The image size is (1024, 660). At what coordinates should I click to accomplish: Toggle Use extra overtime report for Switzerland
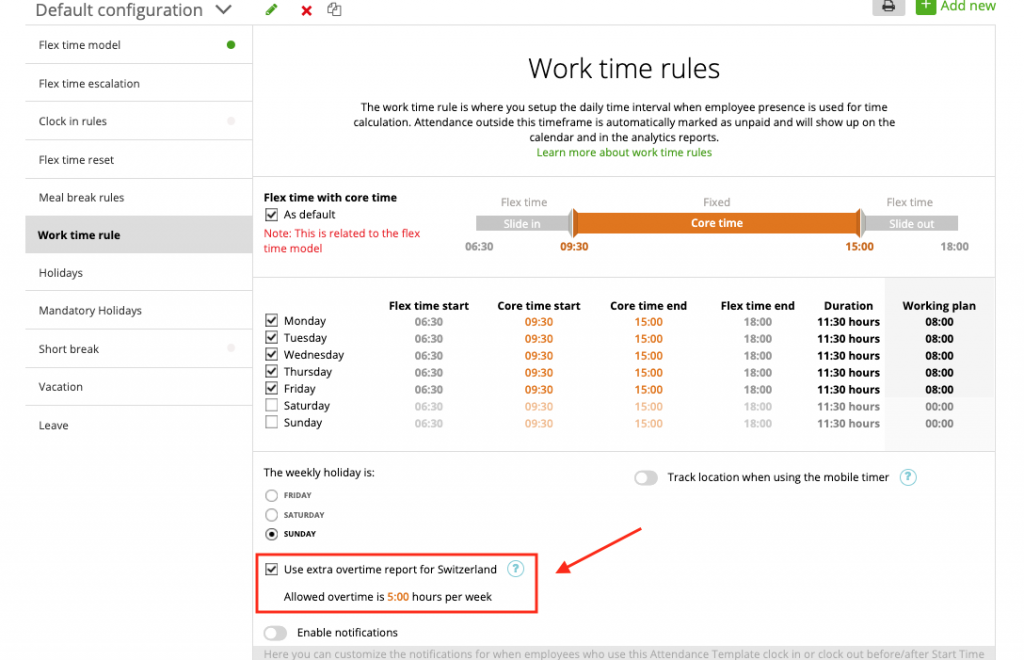point(271,569)
